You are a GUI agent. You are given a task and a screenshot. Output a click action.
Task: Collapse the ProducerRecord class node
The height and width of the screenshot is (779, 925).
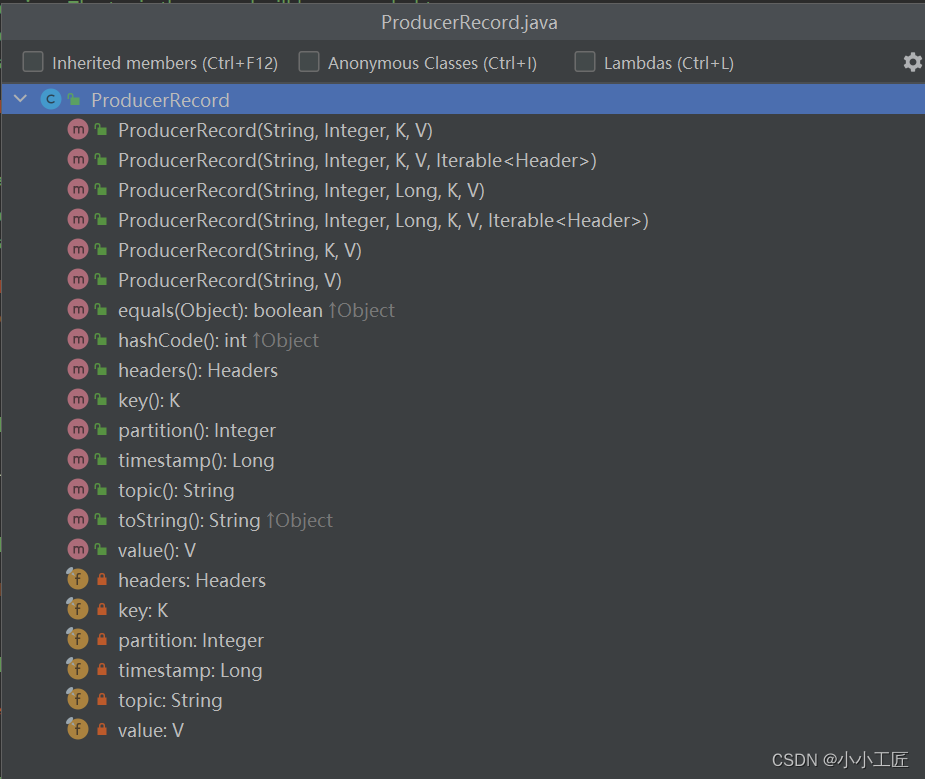coord(21,99)
